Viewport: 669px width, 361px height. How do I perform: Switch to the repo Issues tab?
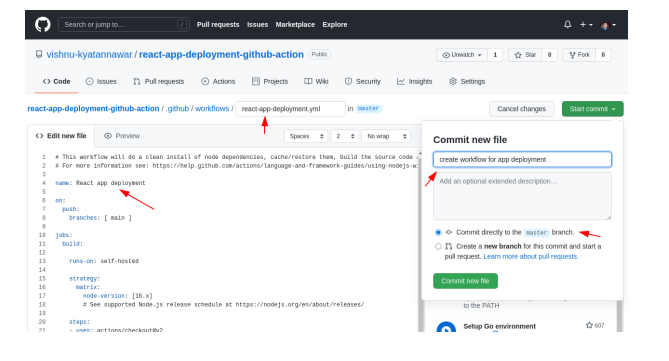101,82
